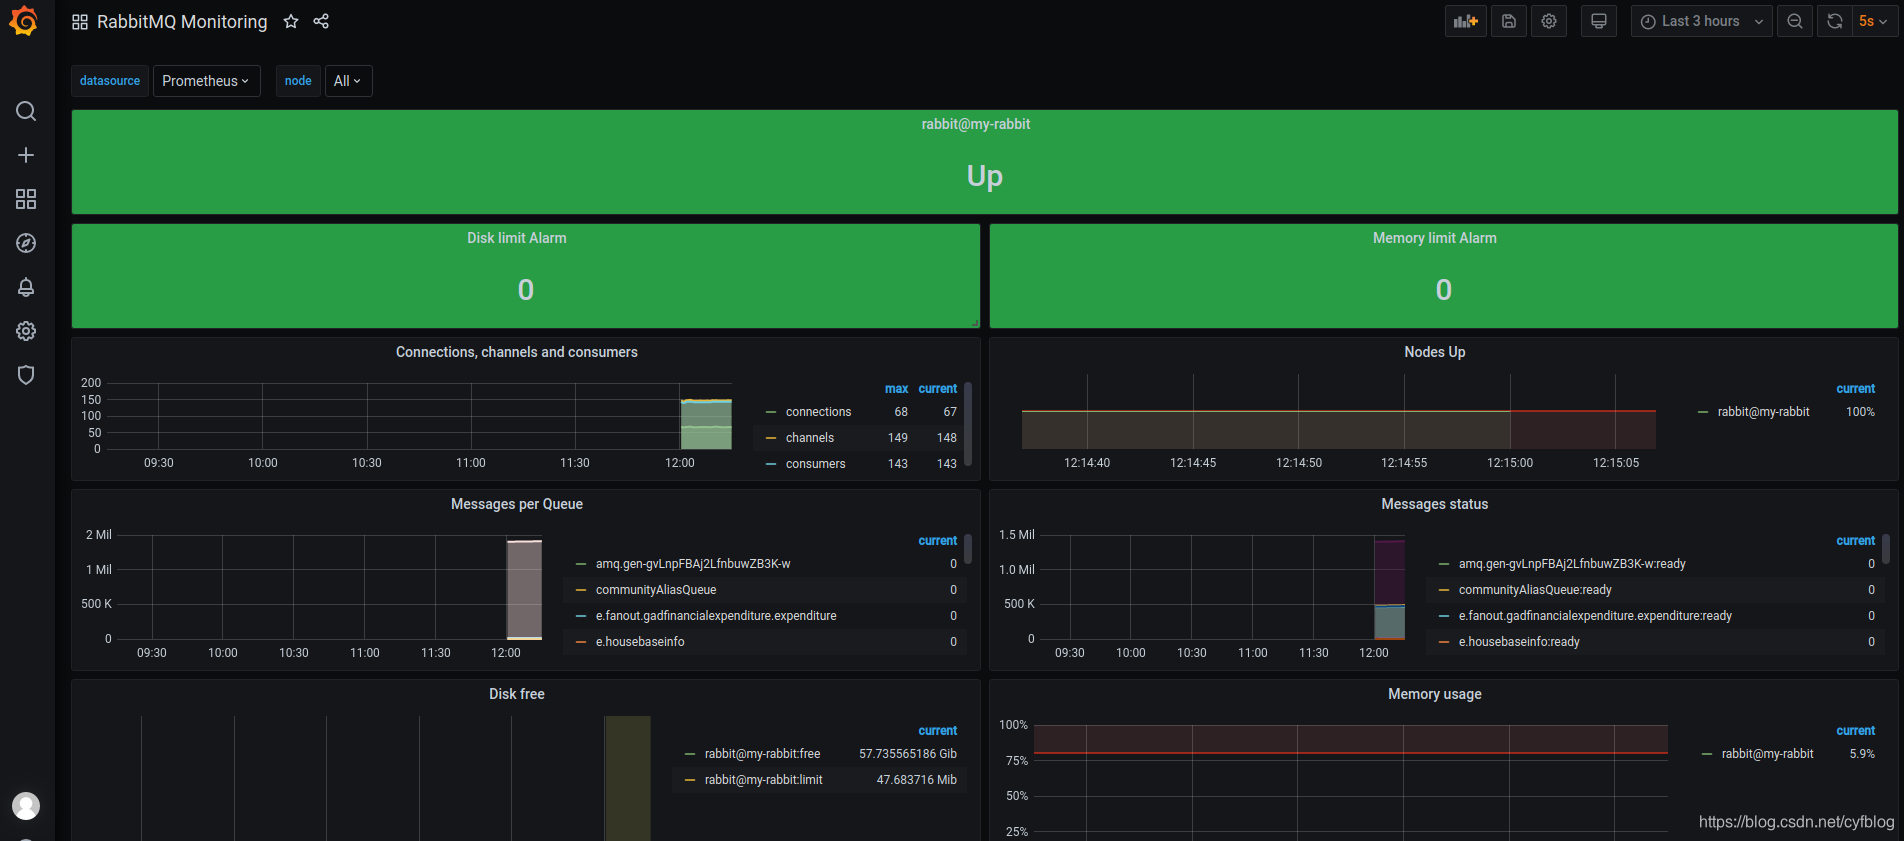Sort Connections legend by max column
Image resolution: width=1904 pixels, height=841 pixels.
[x=896, y=389]
